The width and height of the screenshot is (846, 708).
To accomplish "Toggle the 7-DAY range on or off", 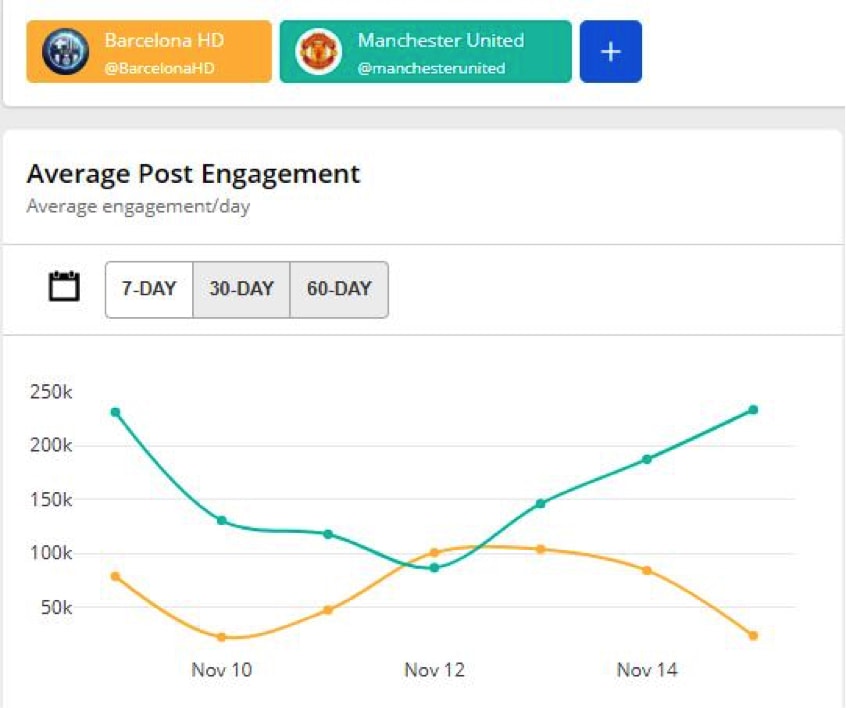I will (149, 288).
